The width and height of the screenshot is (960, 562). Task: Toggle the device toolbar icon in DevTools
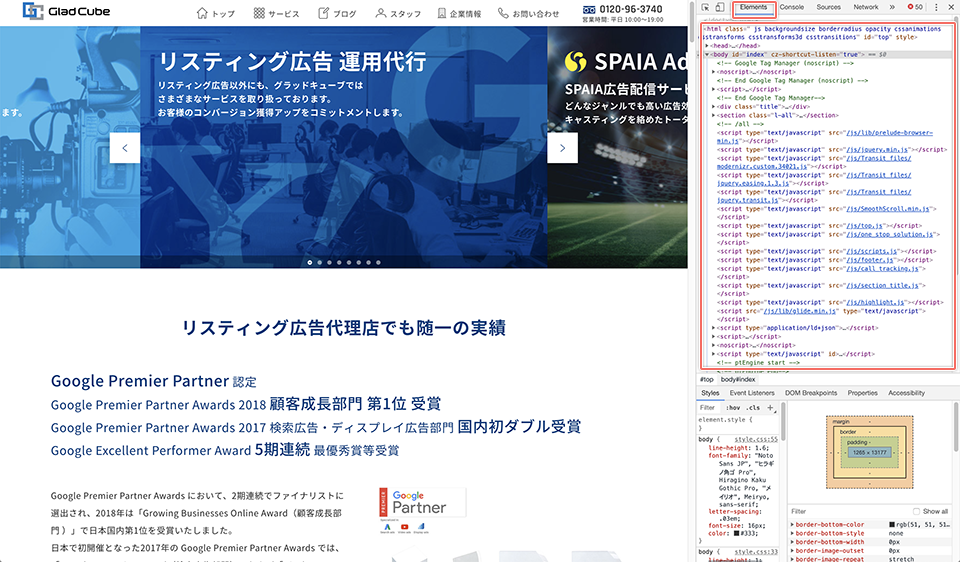tap(719, 7)
